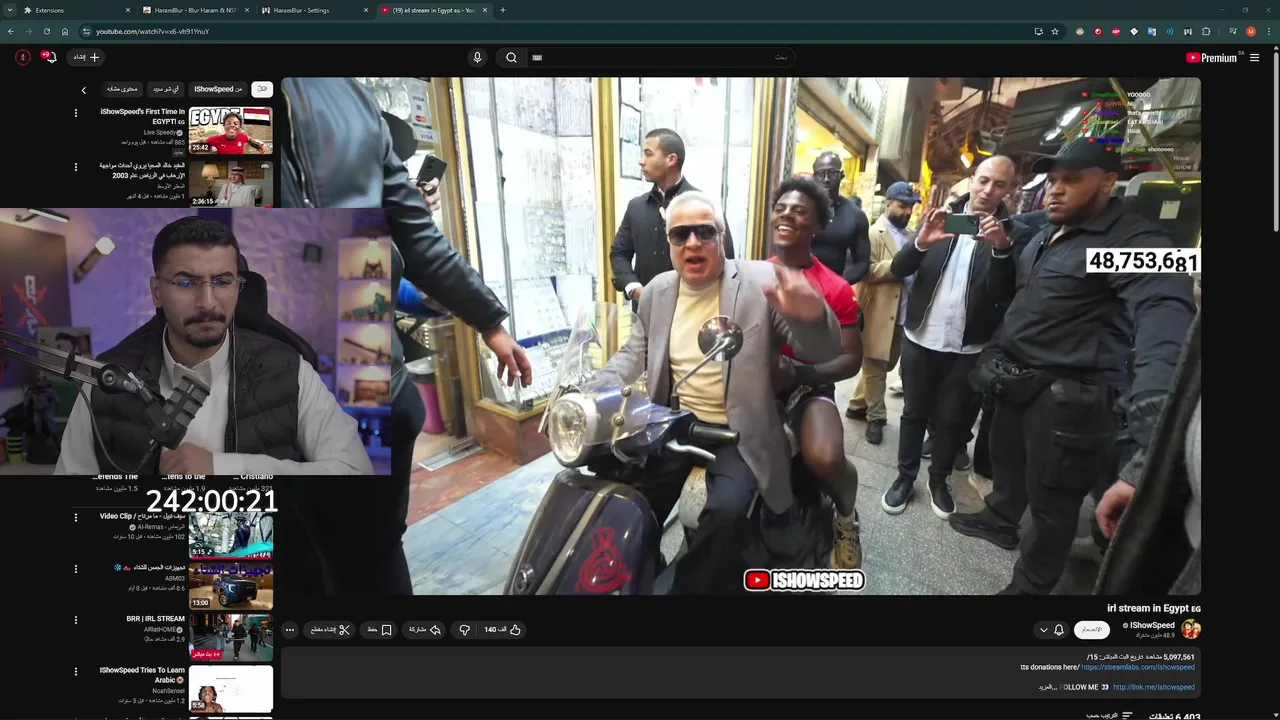Open the YouTube hamburger guide menu
Screen dimensions: 1280x720
[x=1254, y=58]
